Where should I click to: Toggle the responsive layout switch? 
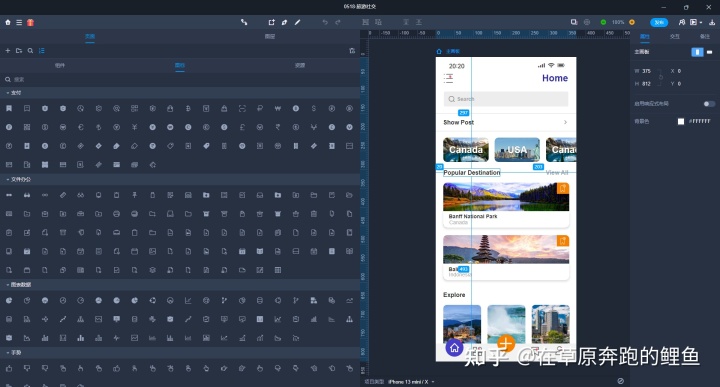coord(709,104)
